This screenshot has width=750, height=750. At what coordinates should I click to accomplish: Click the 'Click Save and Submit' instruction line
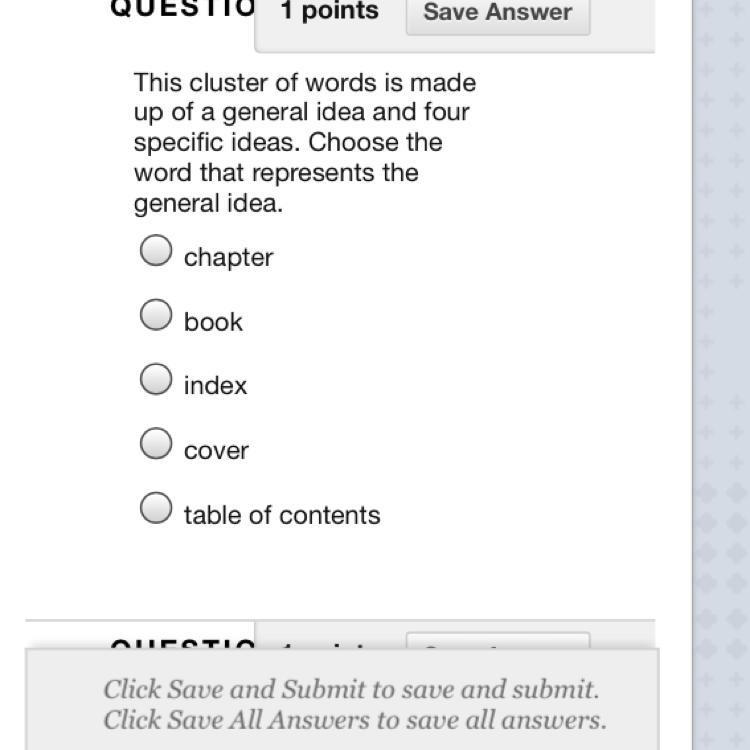point(351,689)
